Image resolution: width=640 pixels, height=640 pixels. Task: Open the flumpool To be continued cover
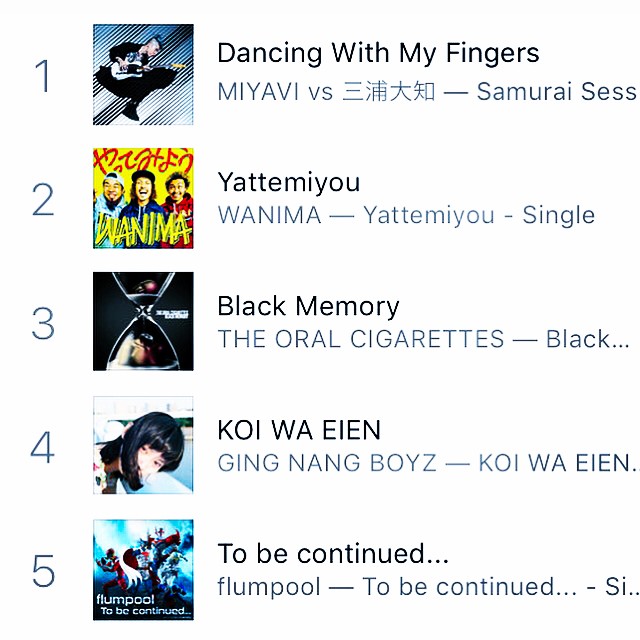pos(143,569)
